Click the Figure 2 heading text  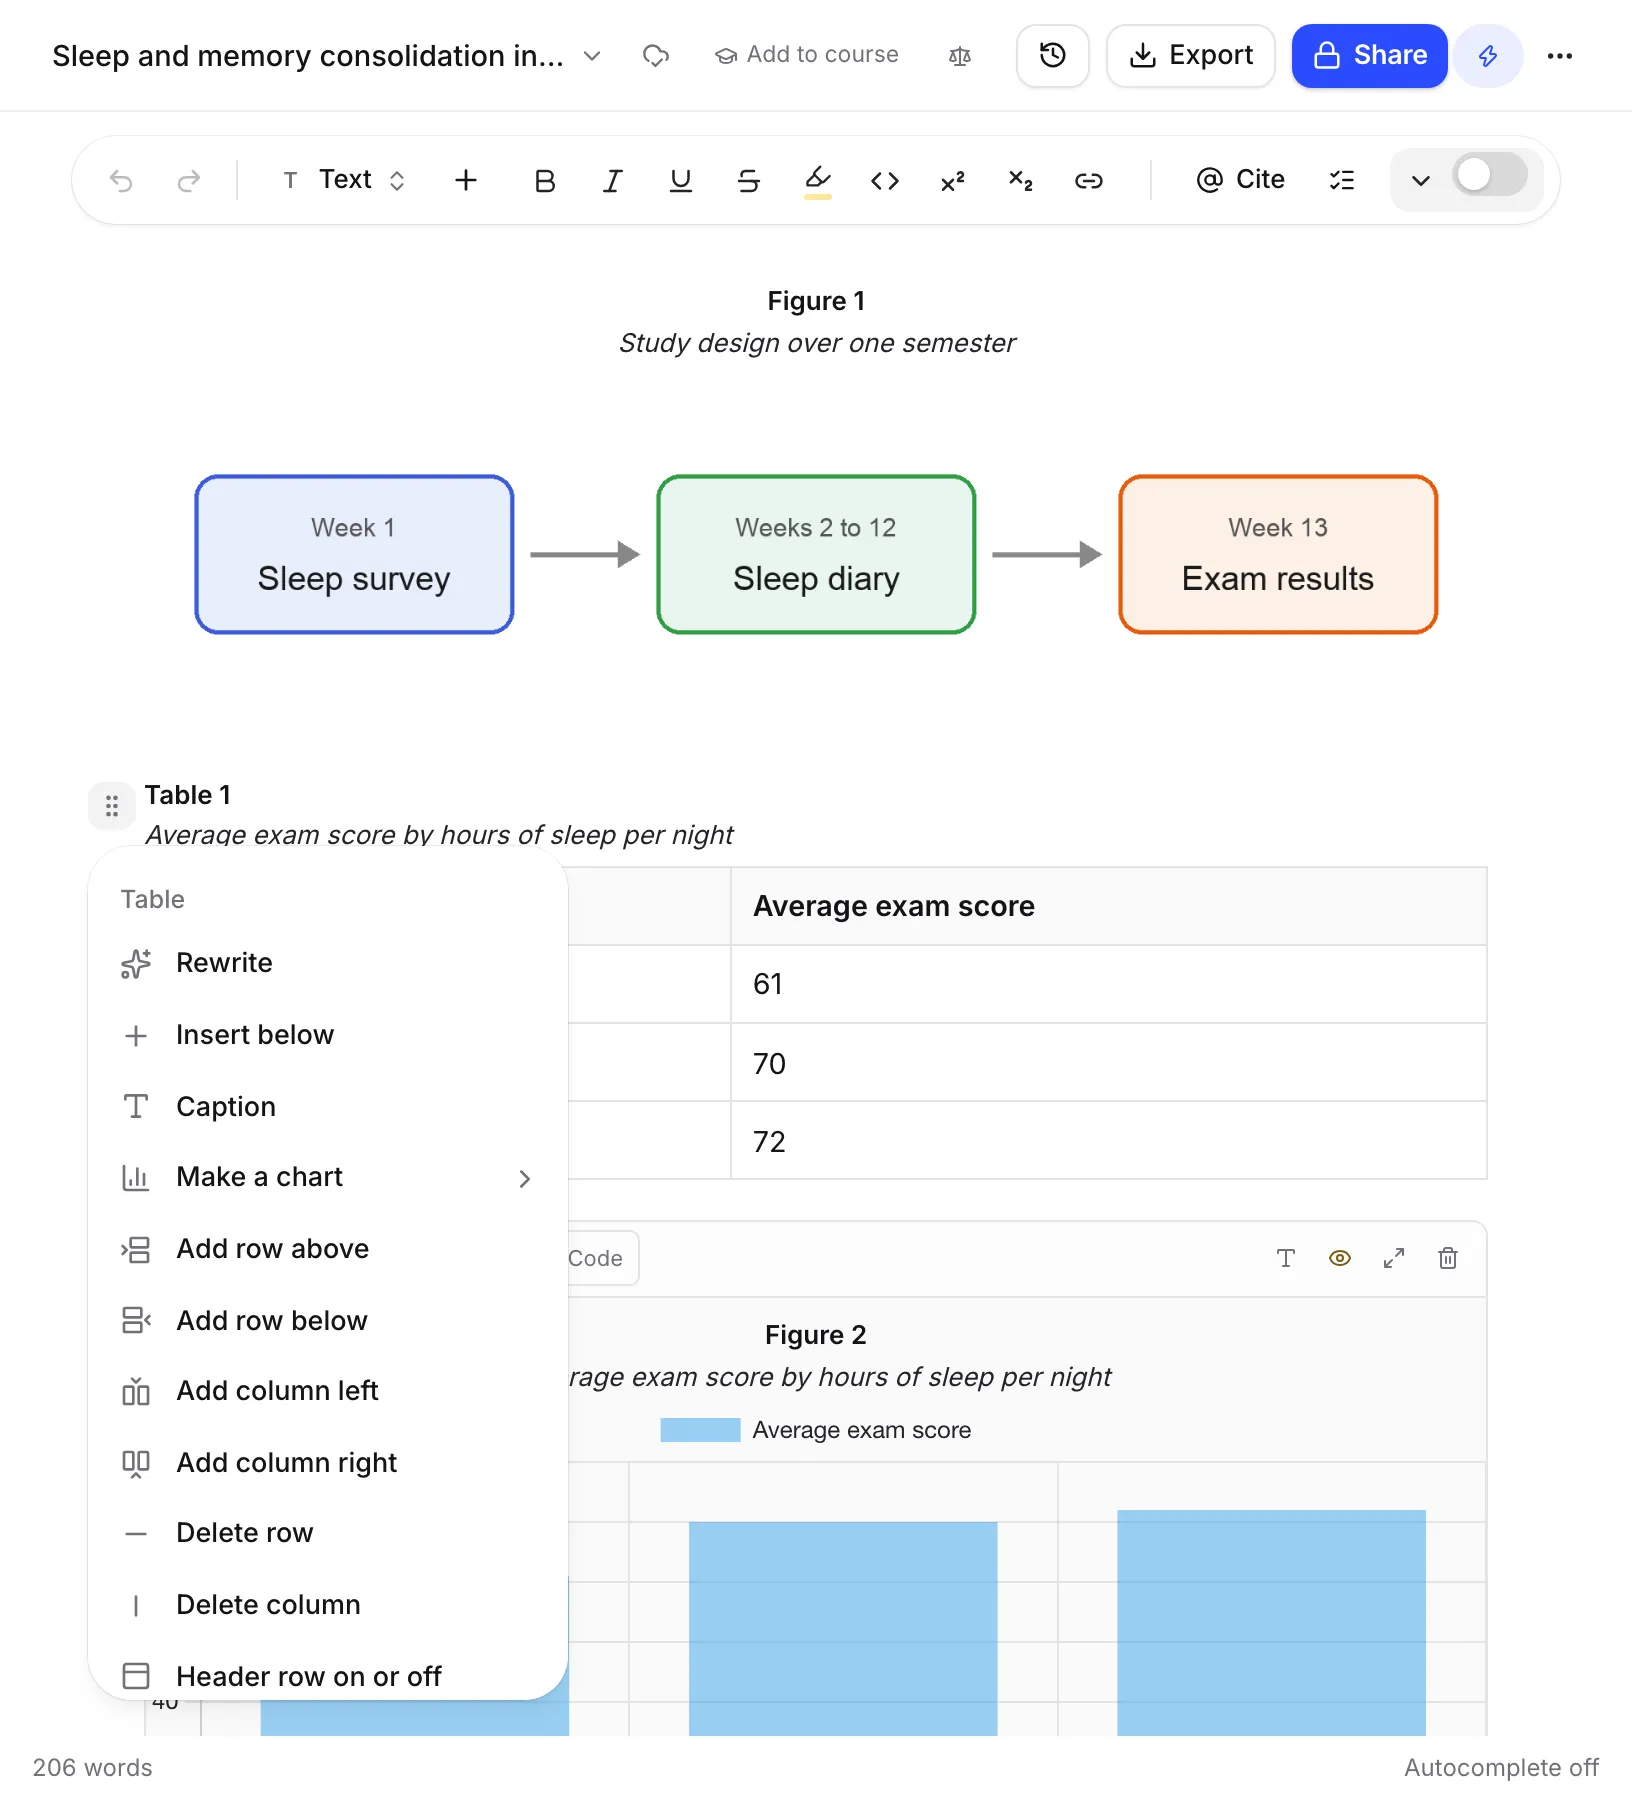tap(816, 1335)
